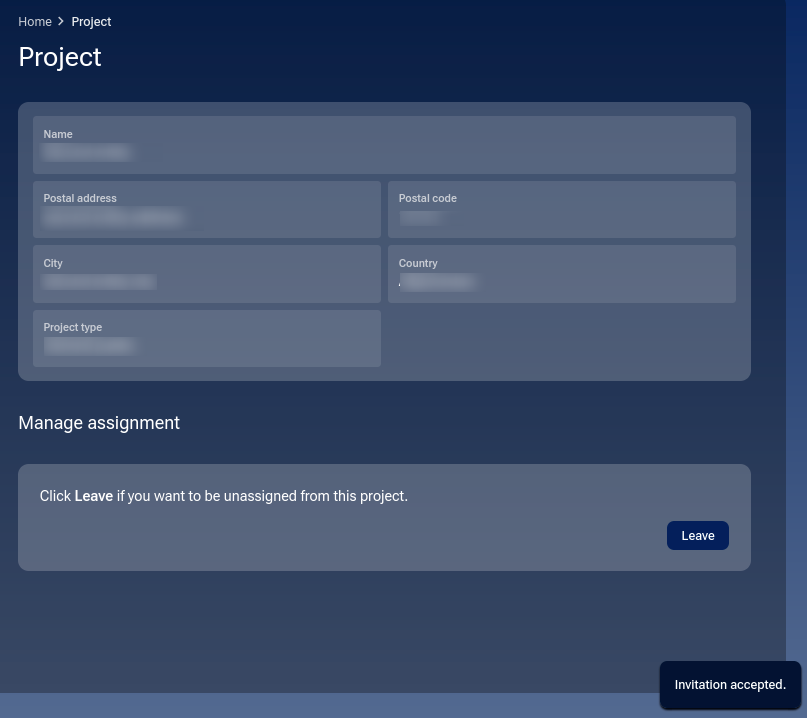Go to Home in breadcrumb

35,22
